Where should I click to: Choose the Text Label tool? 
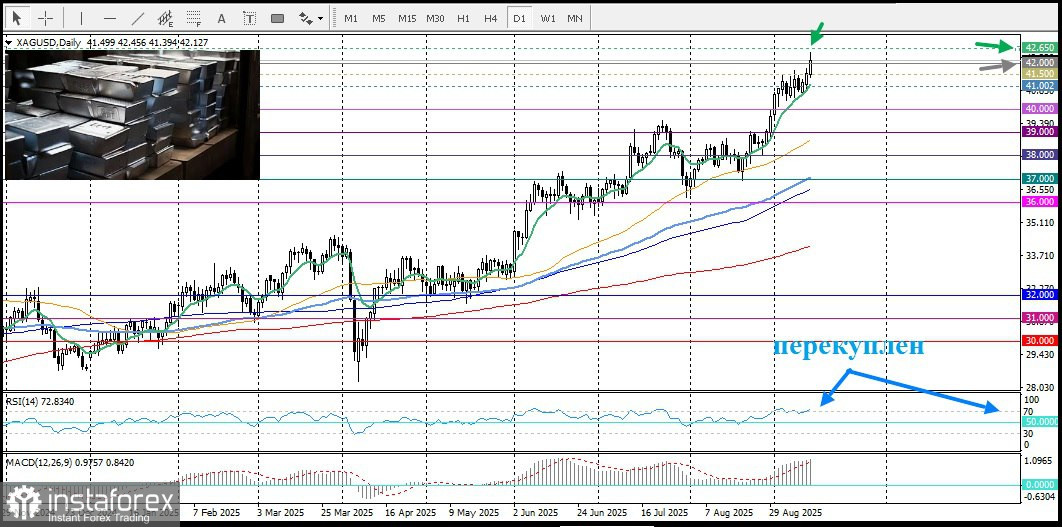tap(249, 18)
